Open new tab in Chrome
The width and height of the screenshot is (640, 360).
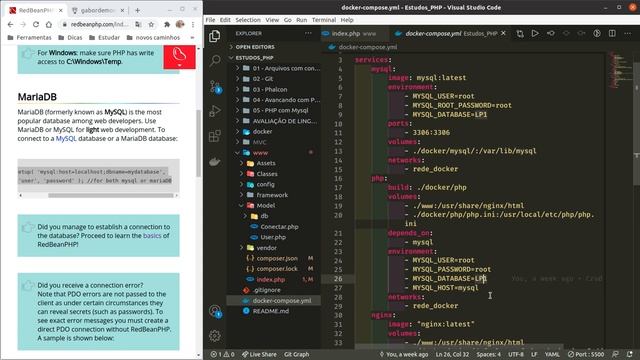(x=137, y=10)
